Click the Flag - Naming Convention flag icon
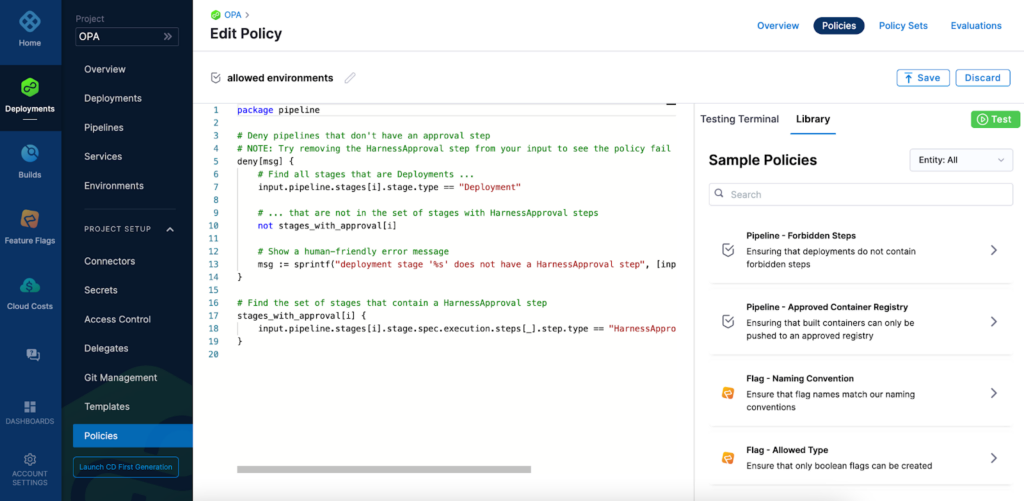The image size is (1024, 501). coord(728,393)
